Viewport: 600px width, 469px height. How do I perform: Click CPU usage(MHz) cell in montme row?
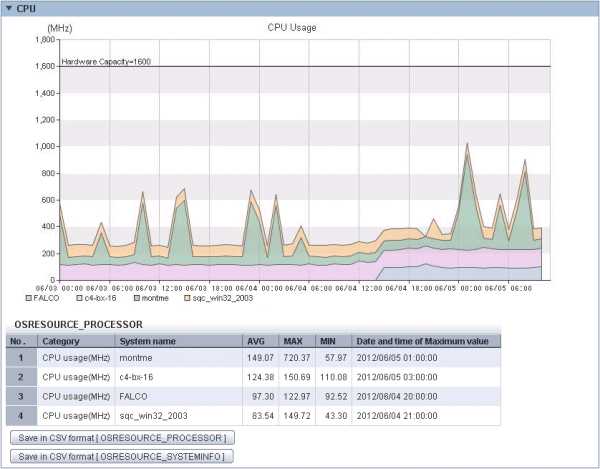(x=76, y=358)
